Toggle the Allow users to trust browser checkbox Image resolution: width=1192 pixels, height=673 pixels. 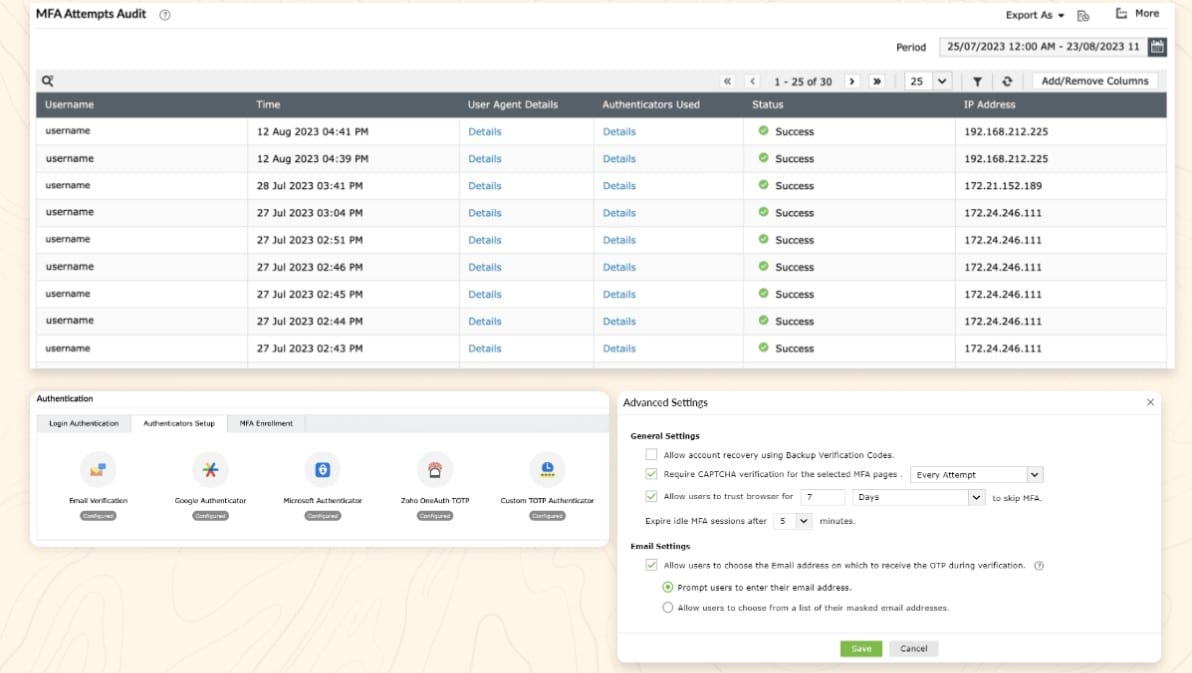click(x=651, y=497)
